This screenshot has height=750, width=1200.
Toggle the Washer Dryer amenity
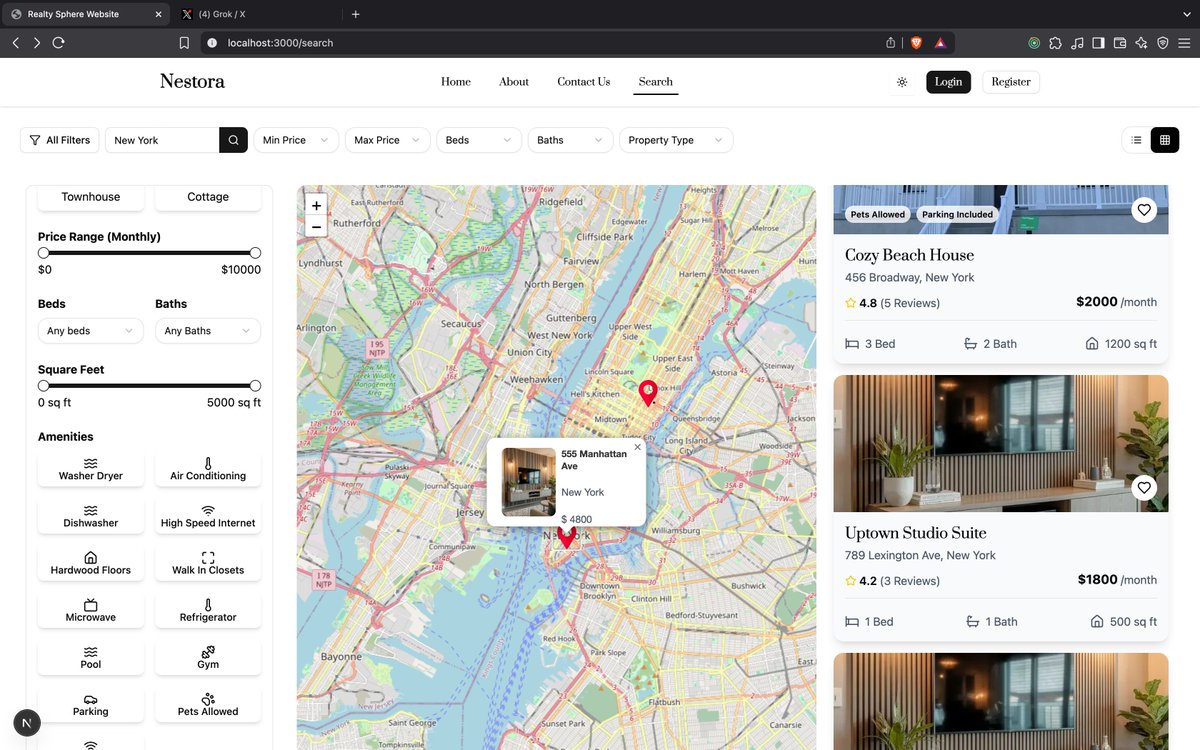(91, 470)
